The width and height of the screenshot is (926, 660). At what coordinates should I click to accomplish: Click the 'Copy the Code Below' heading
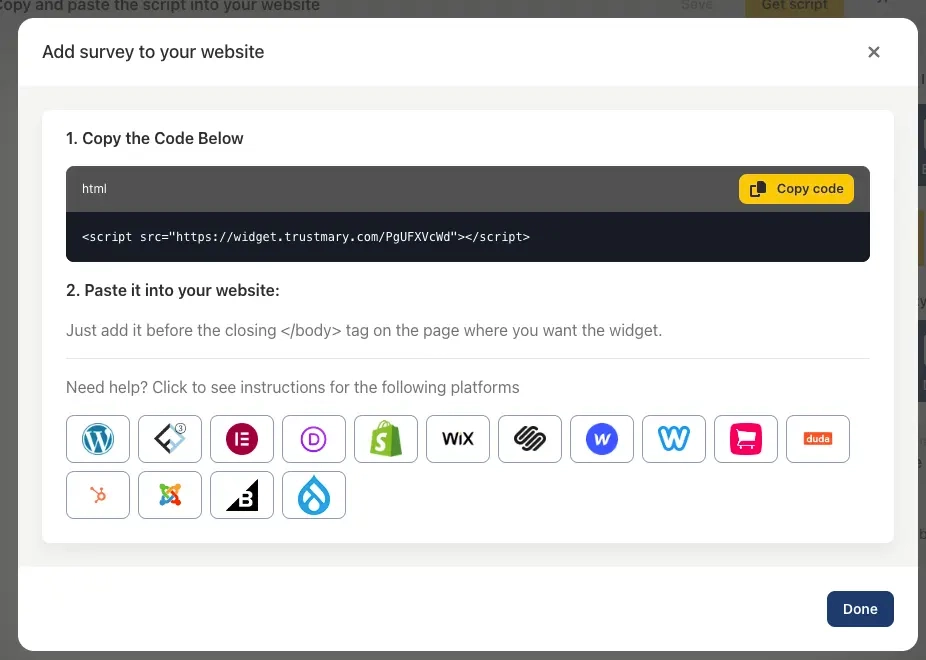point(155,138)
